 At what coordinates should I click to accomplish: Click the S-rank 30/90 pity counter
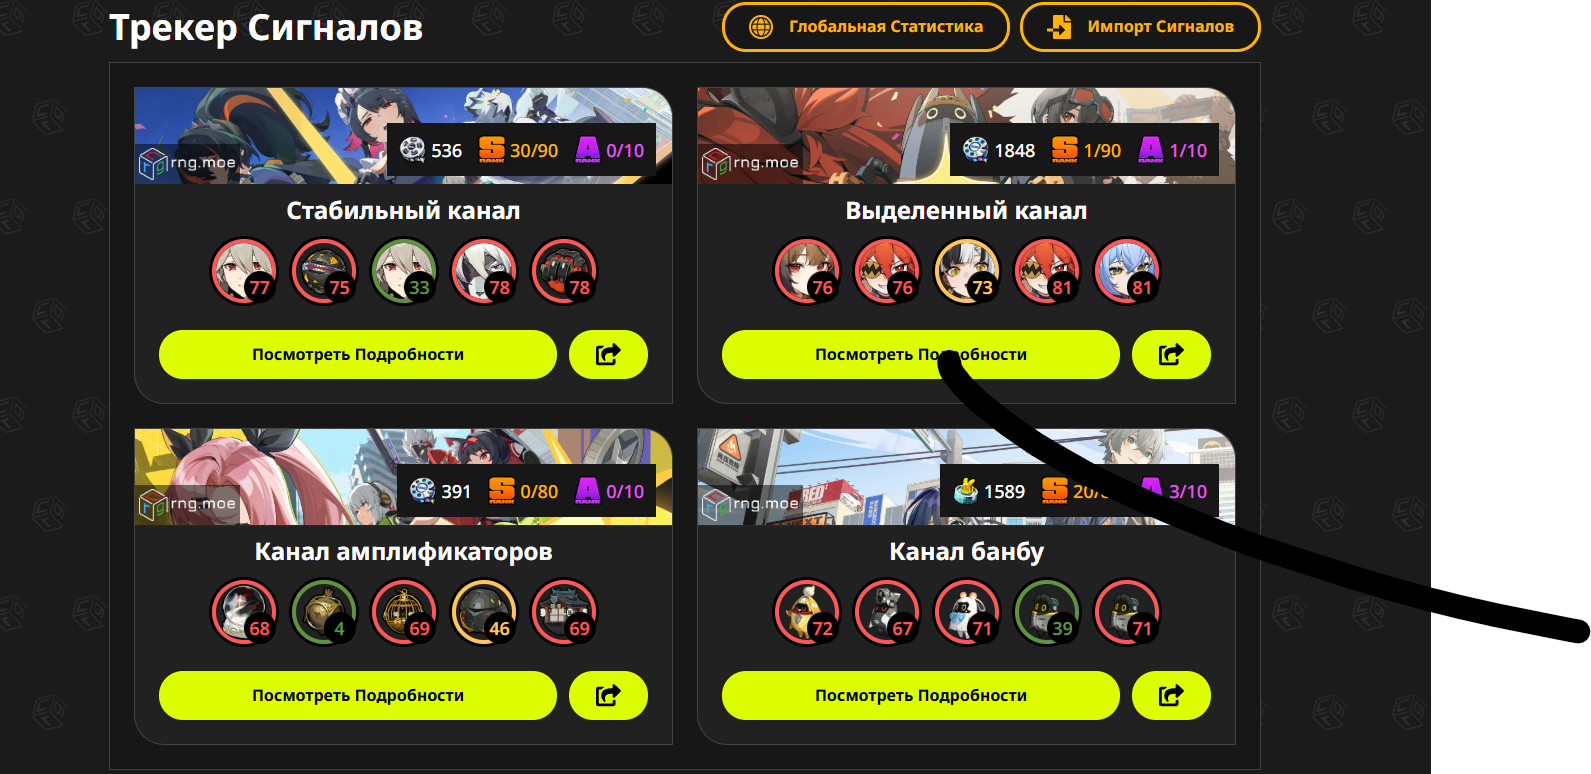coord(518,150)
